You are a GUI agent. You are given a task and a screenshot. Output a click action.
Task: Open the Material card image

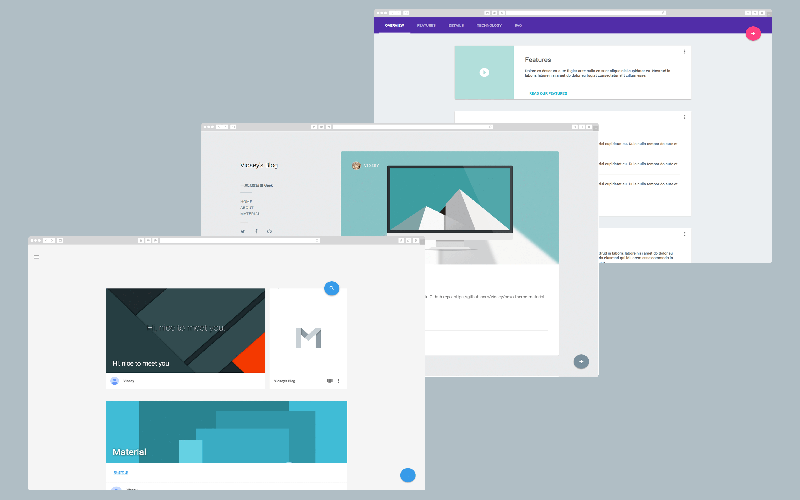pyautogui.click(x=226, y=432)
